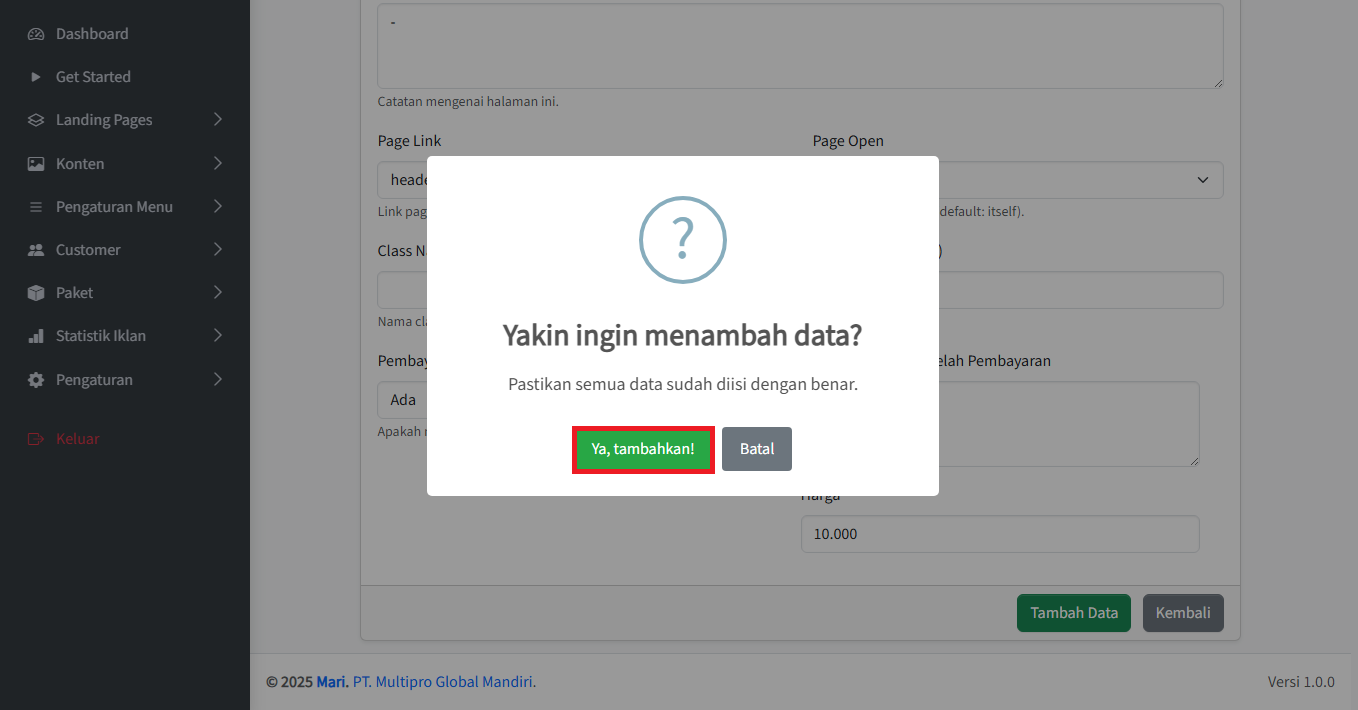1358x710 pixels.
Task: Select Get Started in the sidebar
Action: tap(93, 77)
